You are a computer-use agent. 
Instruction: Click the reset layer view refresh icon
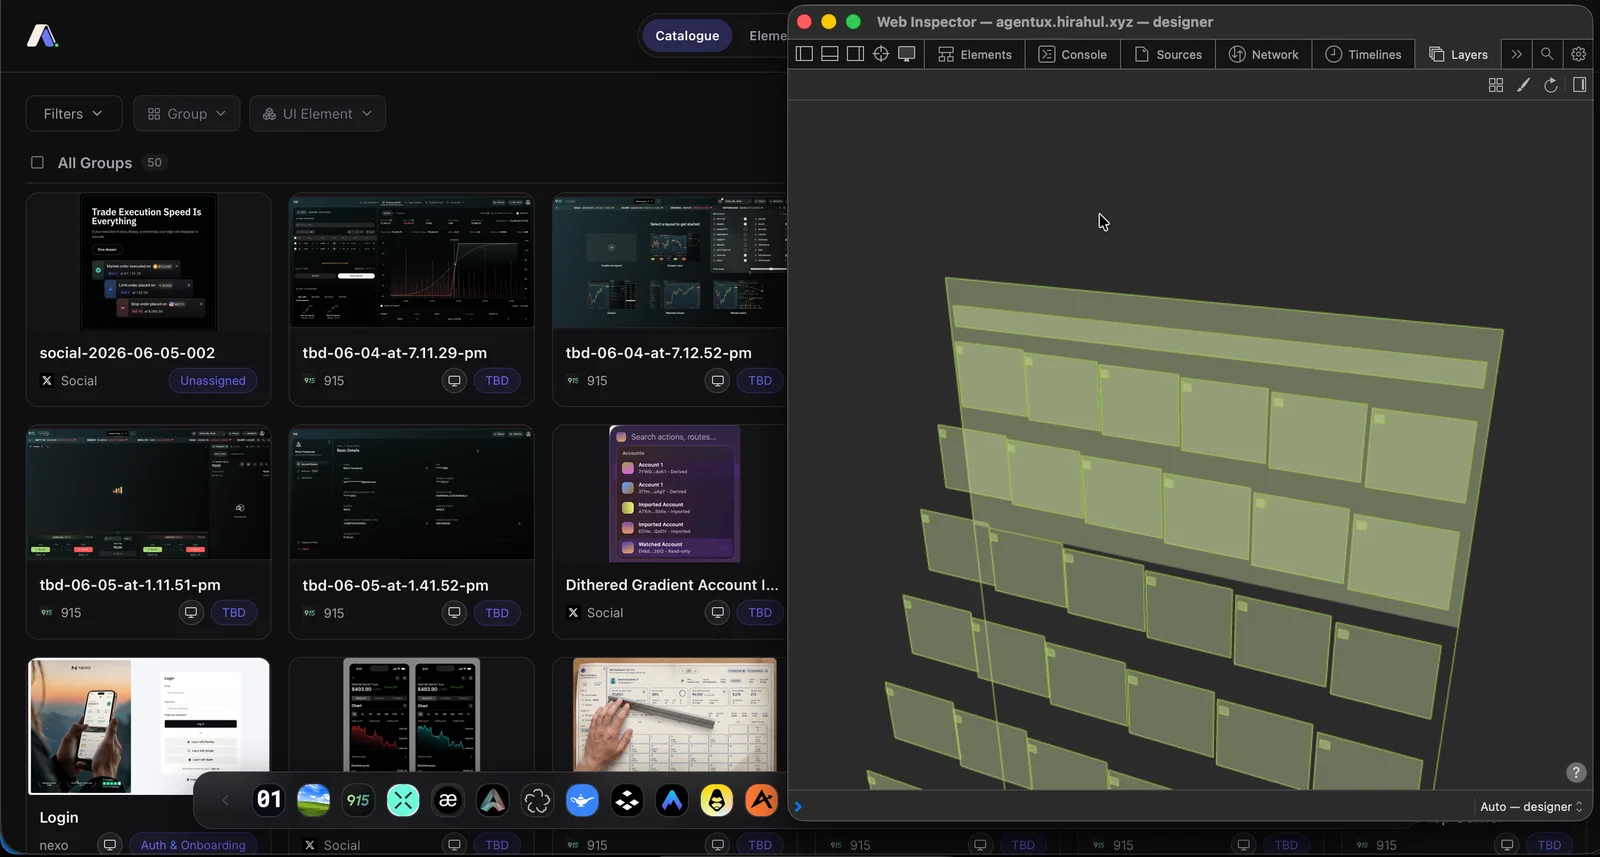[1551, 85]
